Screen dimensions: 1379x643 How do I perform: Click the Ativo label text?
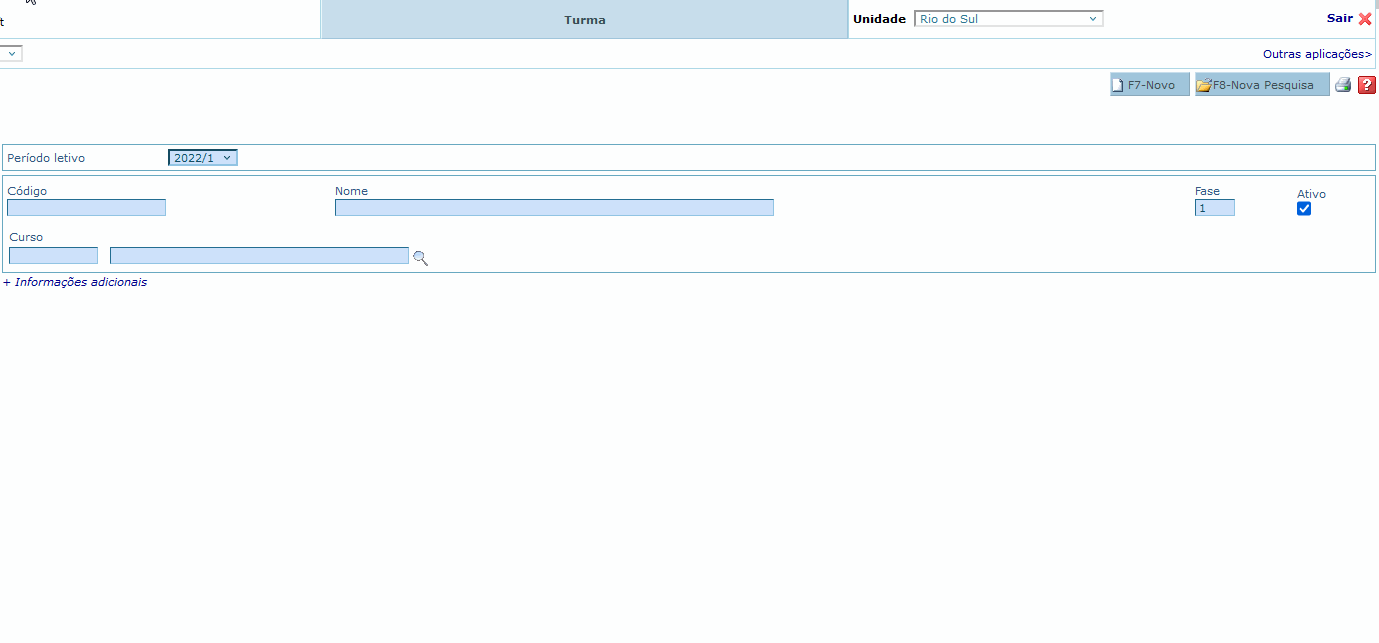[1311, 194]
